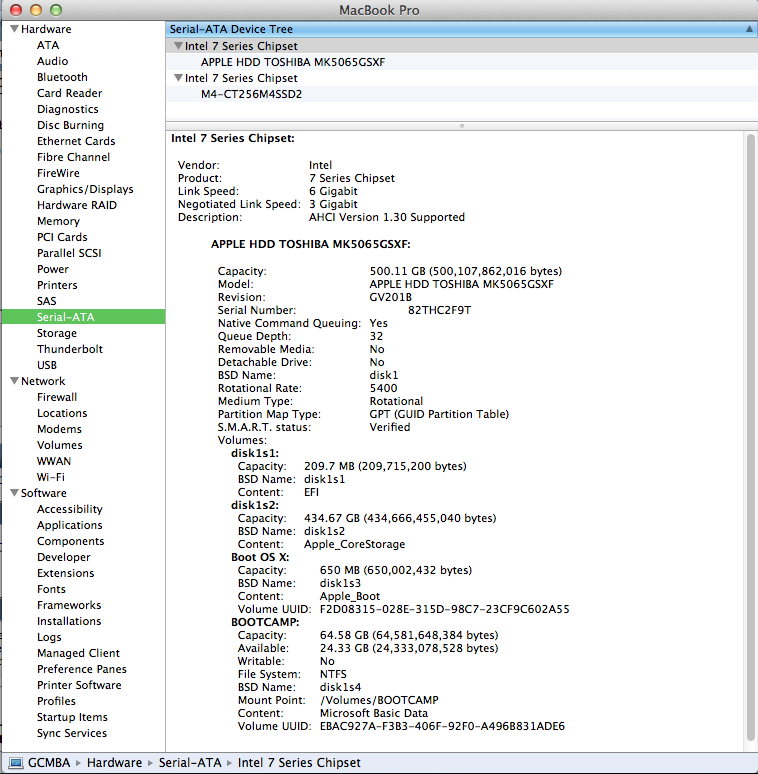Open Logs entry

(x=49, y=637)
